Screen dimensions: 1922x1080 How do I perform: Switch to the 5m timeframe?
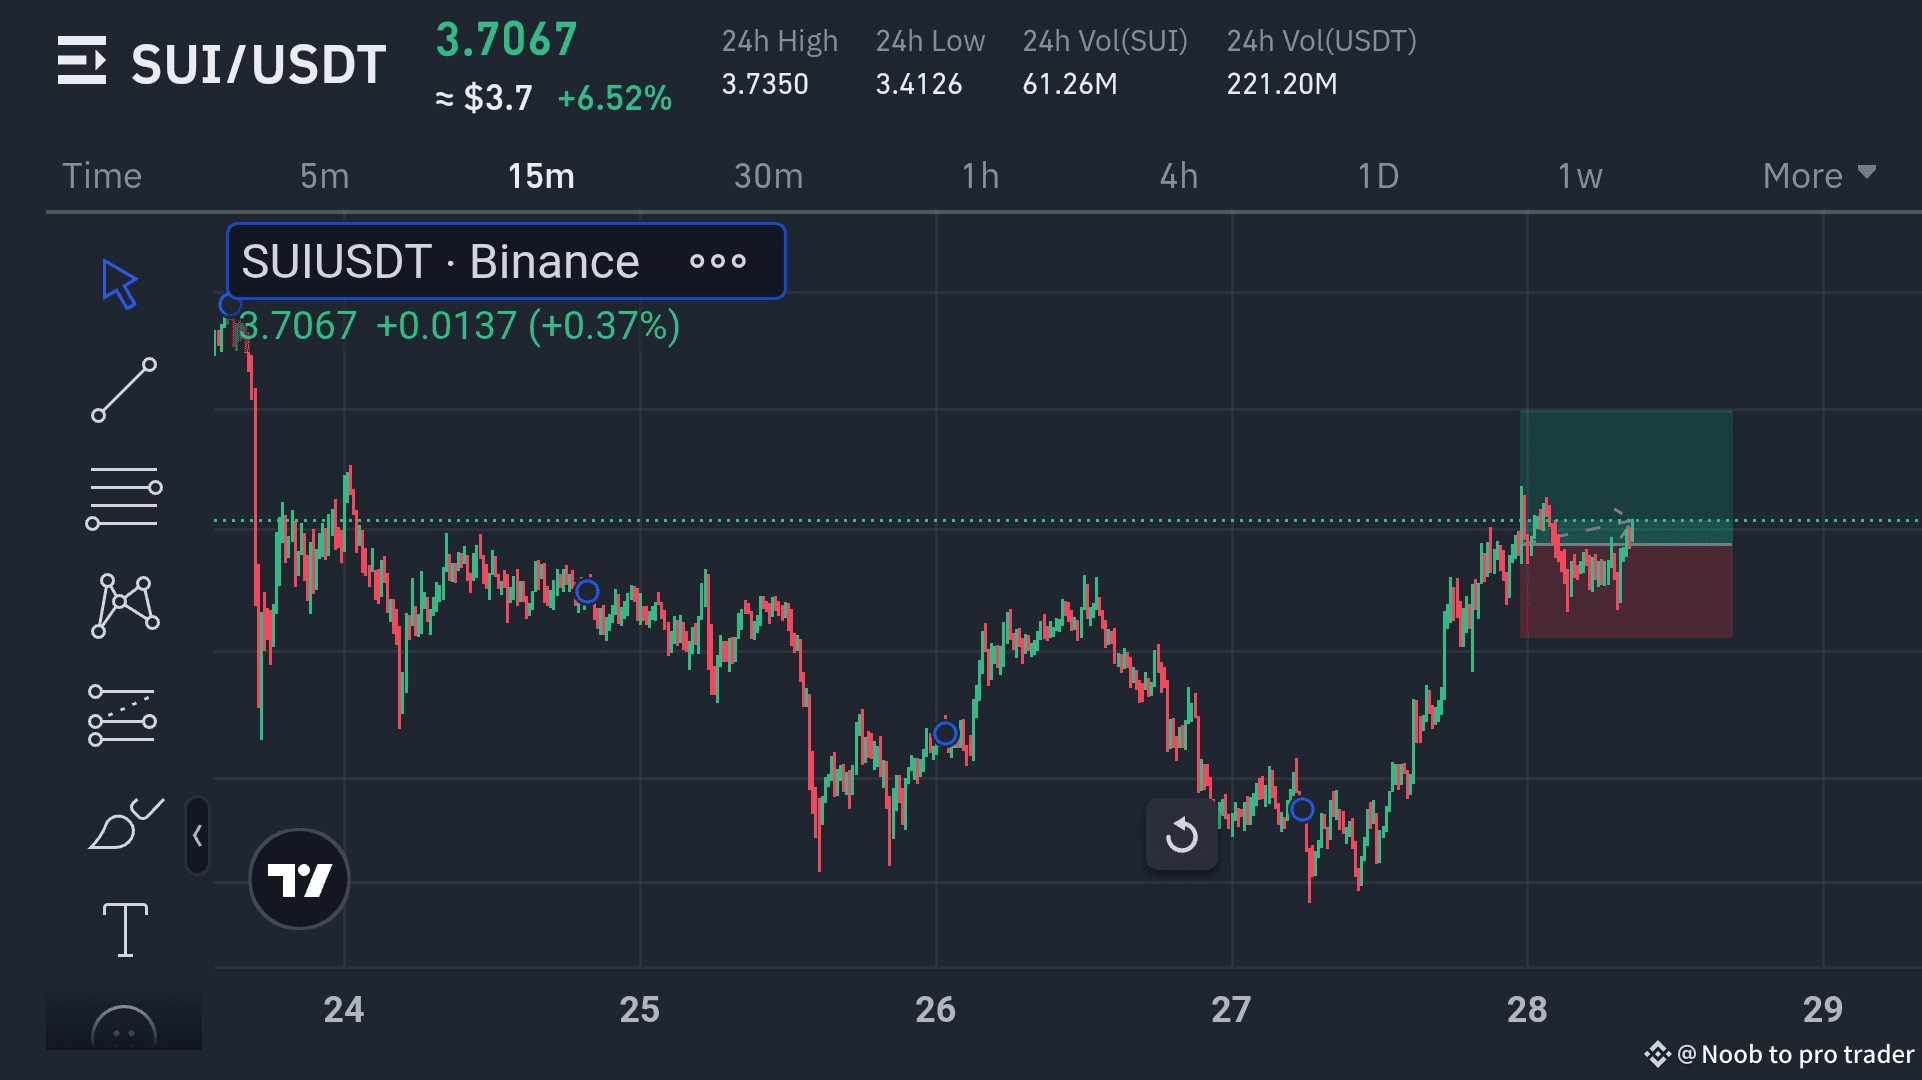(x=324, y=176)
